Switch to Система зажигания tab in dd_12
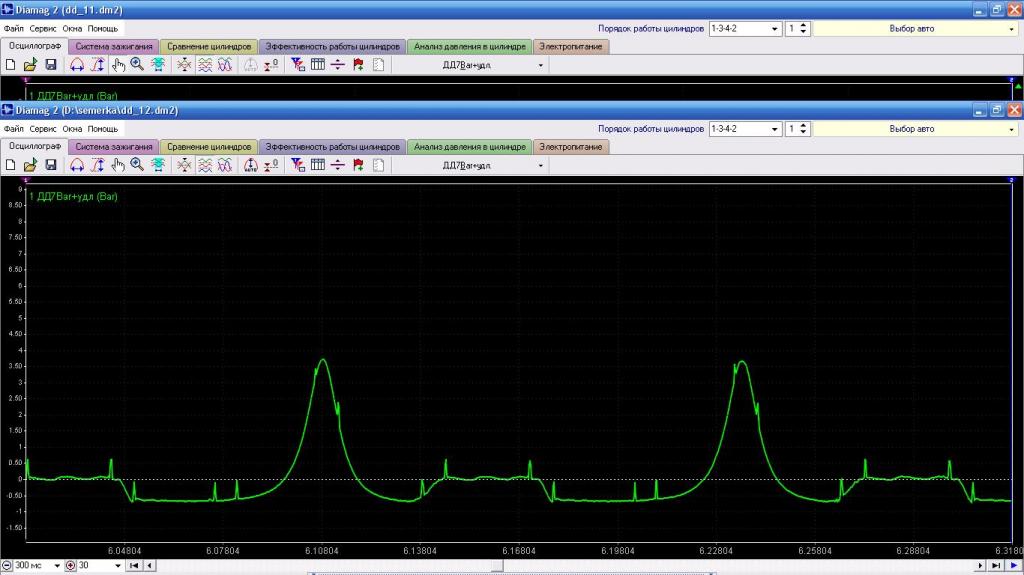This screenshot has width=1024, height=575. pyautogui.click(x=114, y=147)
